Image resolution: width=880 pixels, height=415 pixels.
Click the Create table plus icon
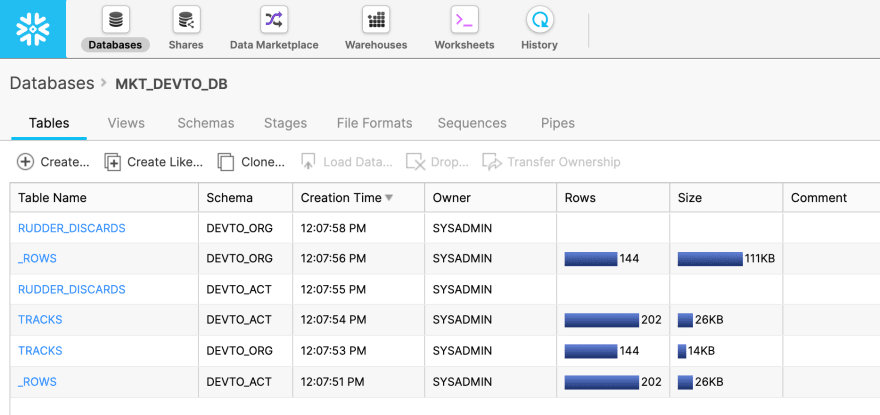(x=26, y=162)
